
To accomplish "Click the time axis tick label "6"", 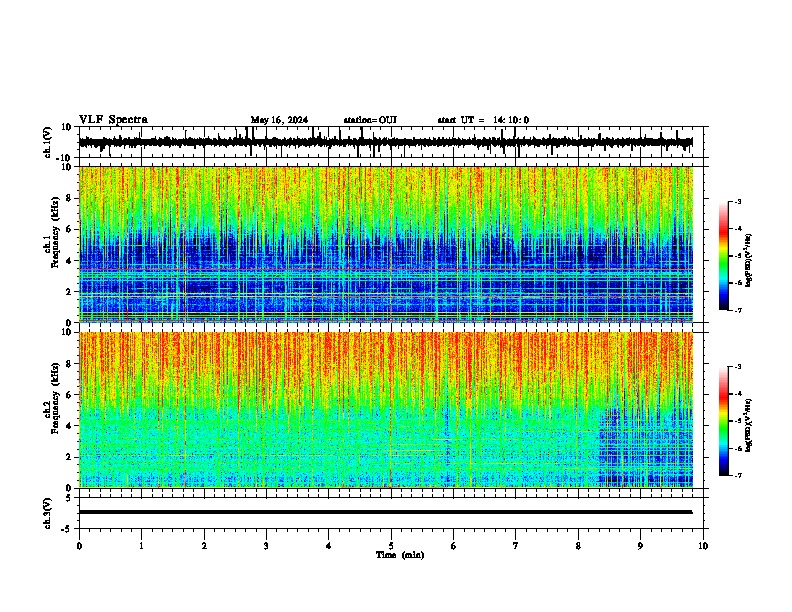I will coord(453,546).
